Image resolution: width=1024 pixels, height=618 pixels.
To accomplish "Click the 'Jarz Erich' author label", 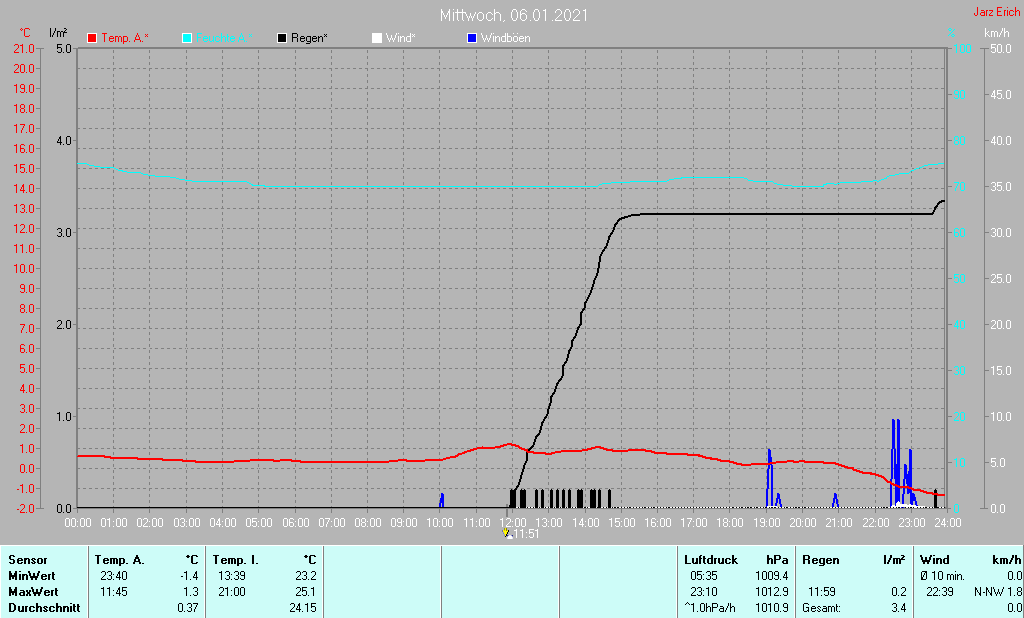I will pyautogui.click(x=997, y=12).
